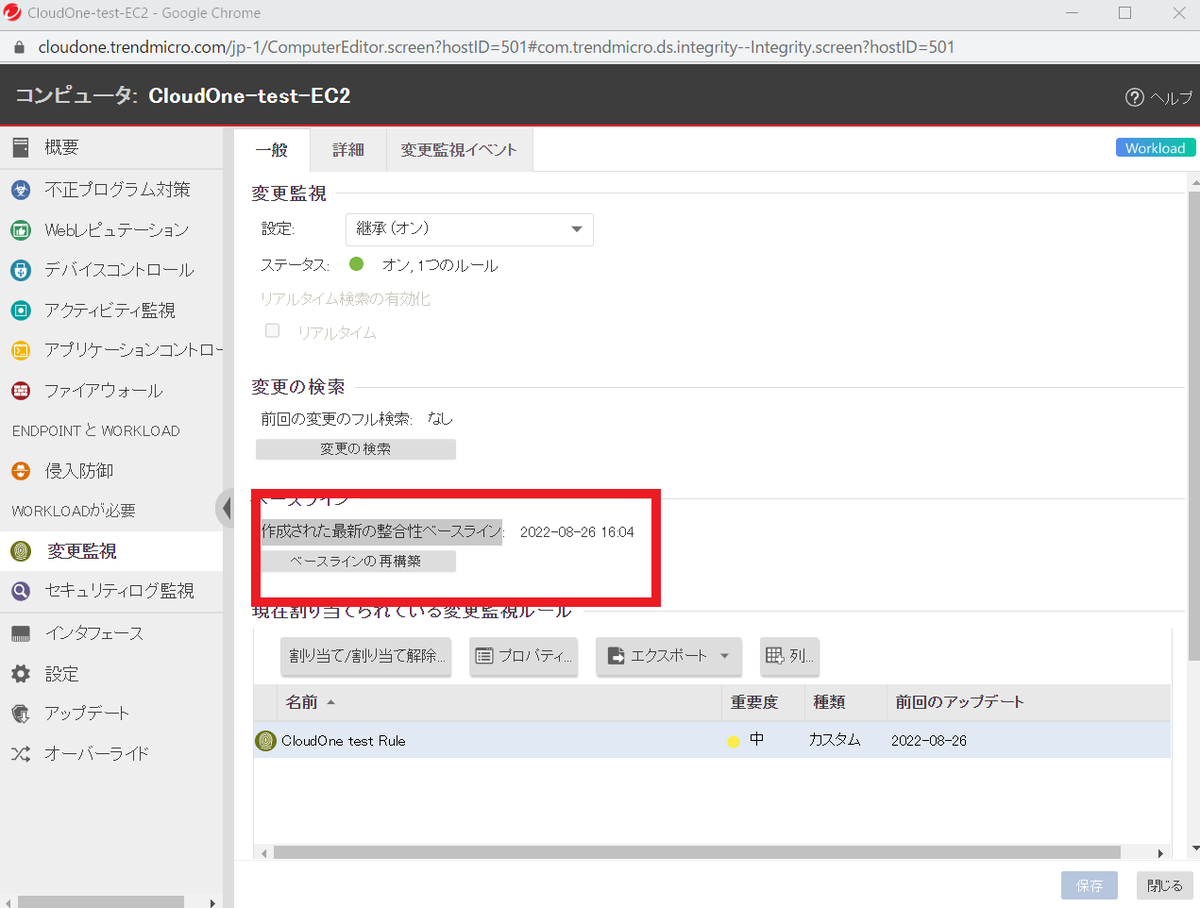The height and width of the screenshot is (908, 1200).
Task: Click the セキュリティログ監視 magnifier icon
Action: tap(20, 591)
